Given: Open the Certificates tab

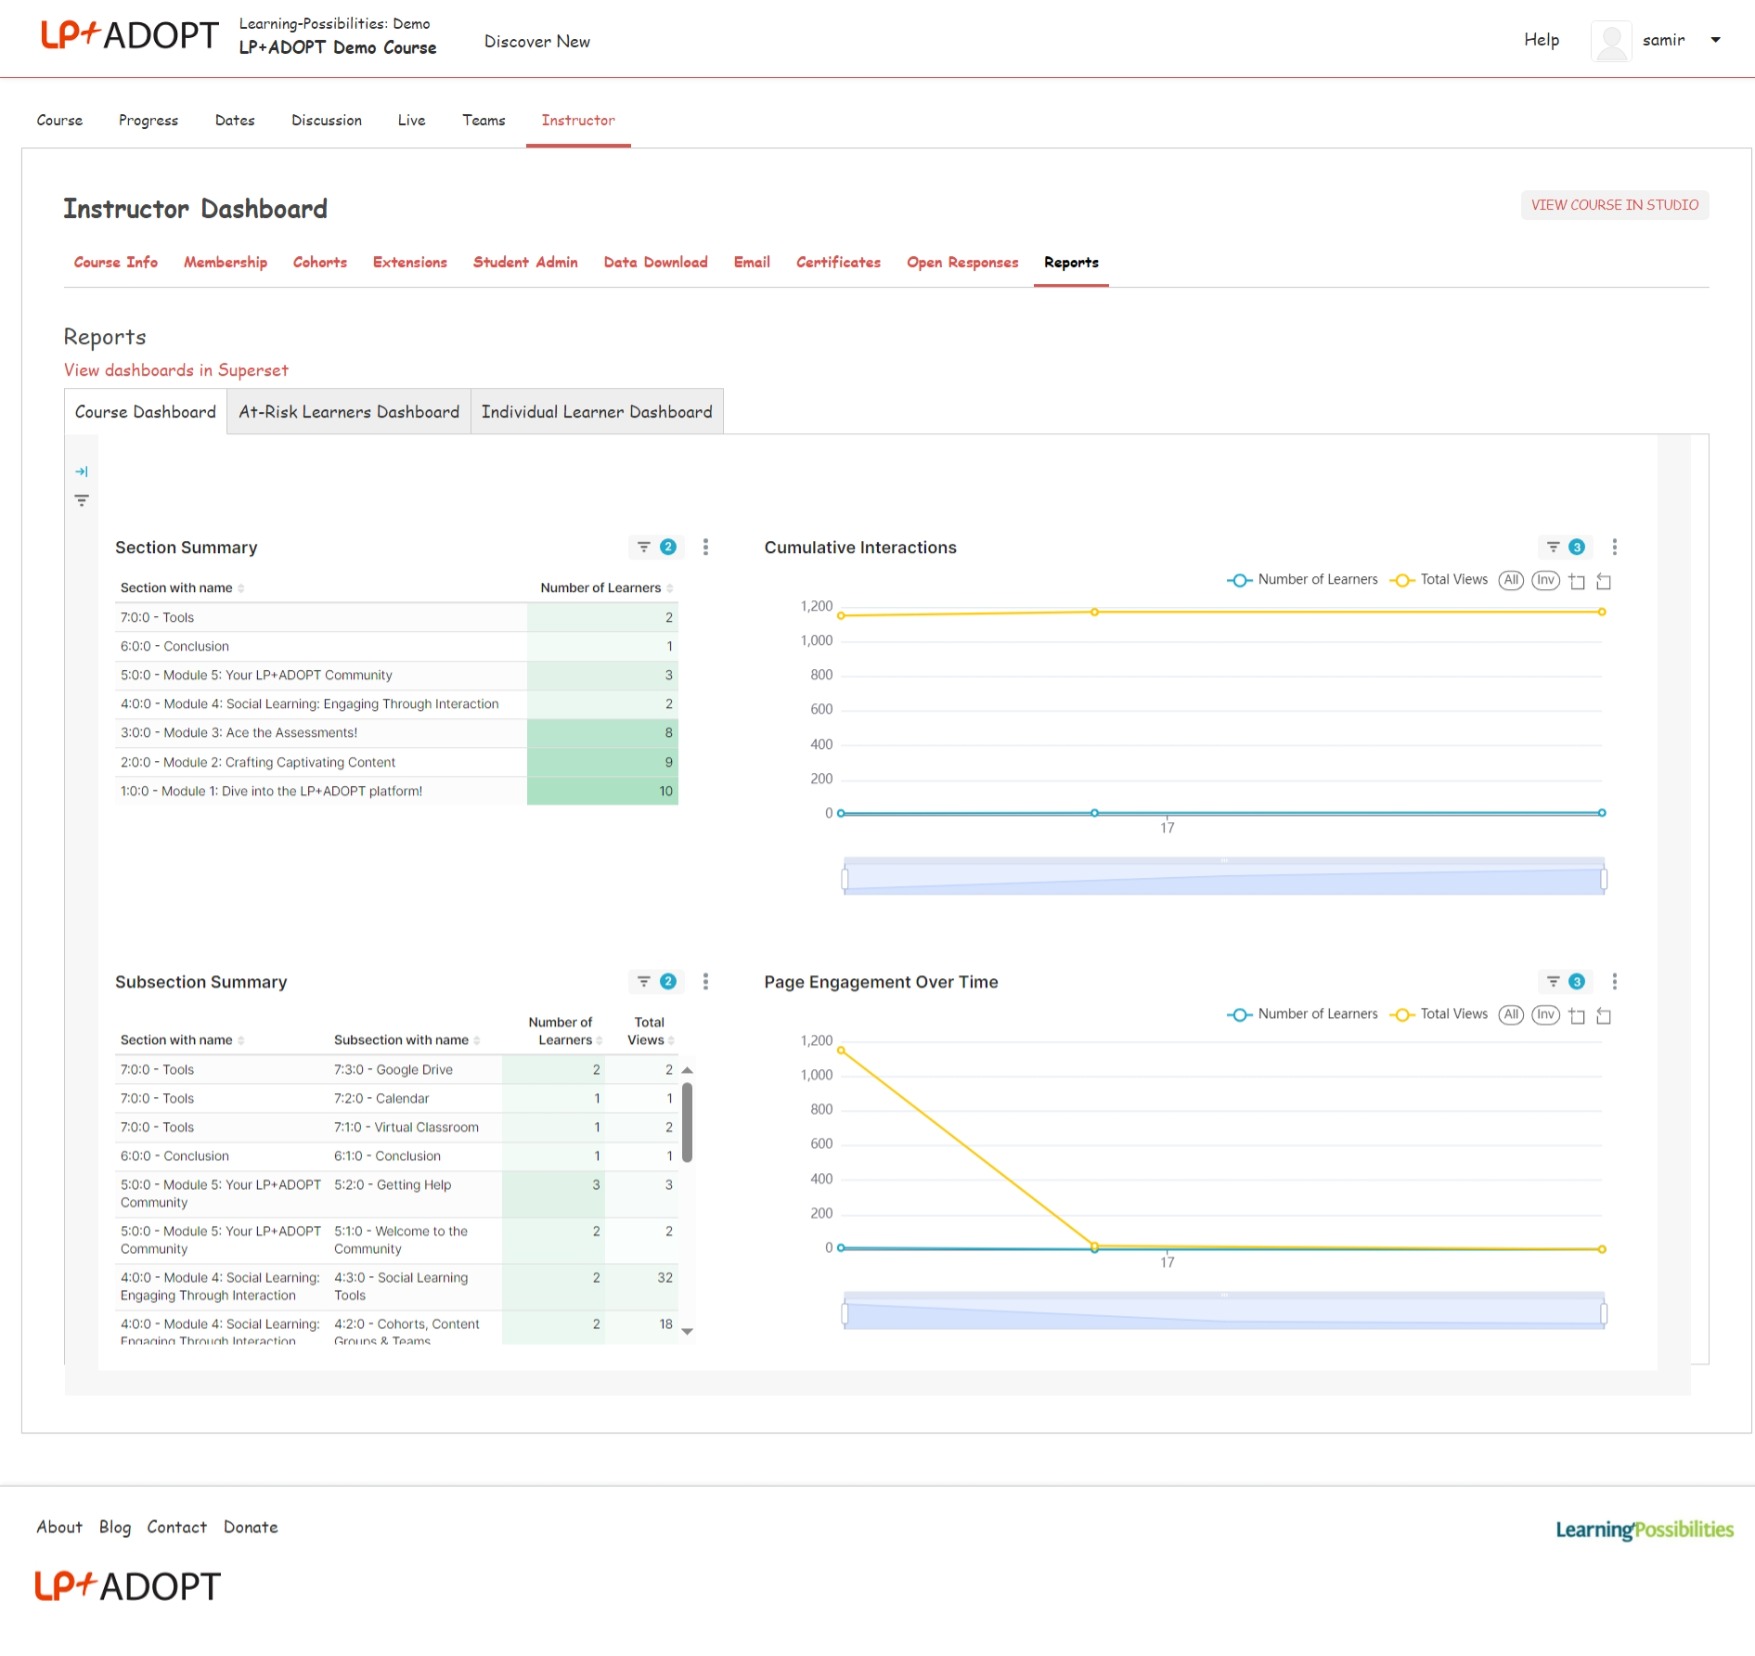Looking at the screenshot, I should [838, 262].
